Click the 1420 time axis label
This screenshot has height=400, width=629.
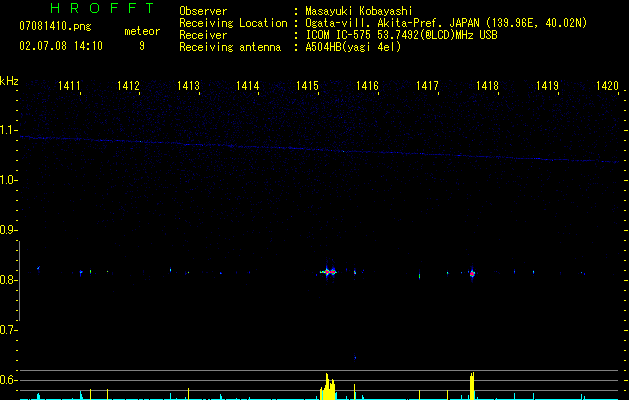pos(607,86)
